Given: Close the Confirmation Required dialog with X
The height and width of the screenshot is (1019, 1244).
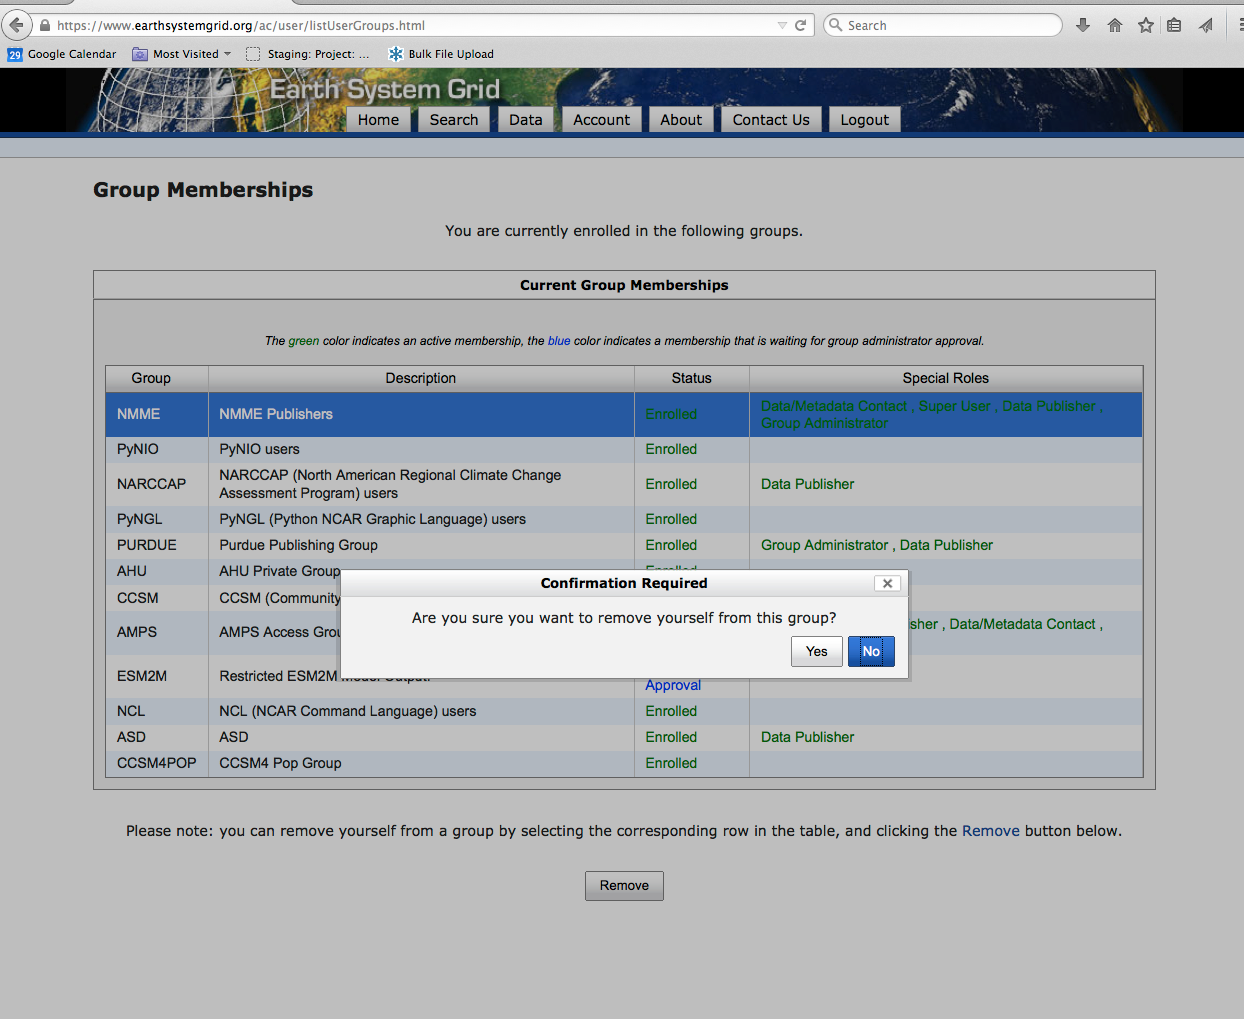Looking at the screenshot, I should [x=887, y=583].
